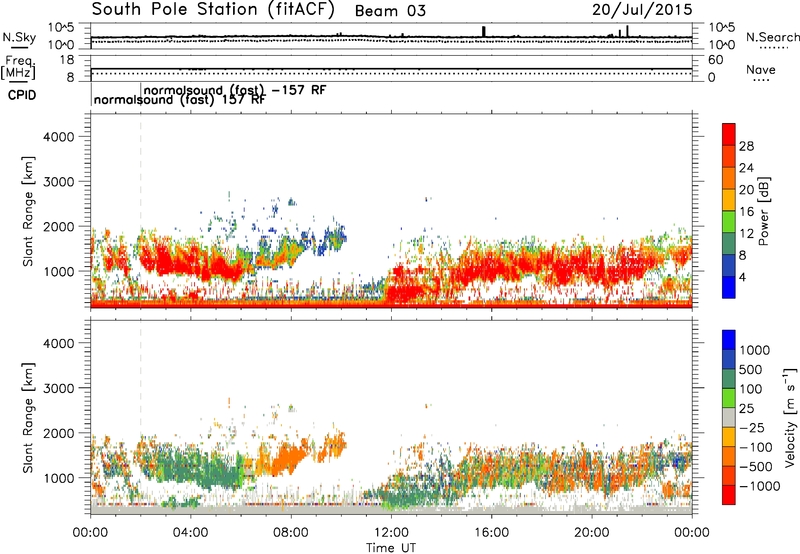Click Nave axis tick '60'
Viewport: 800px width, 554px height.
715,60
